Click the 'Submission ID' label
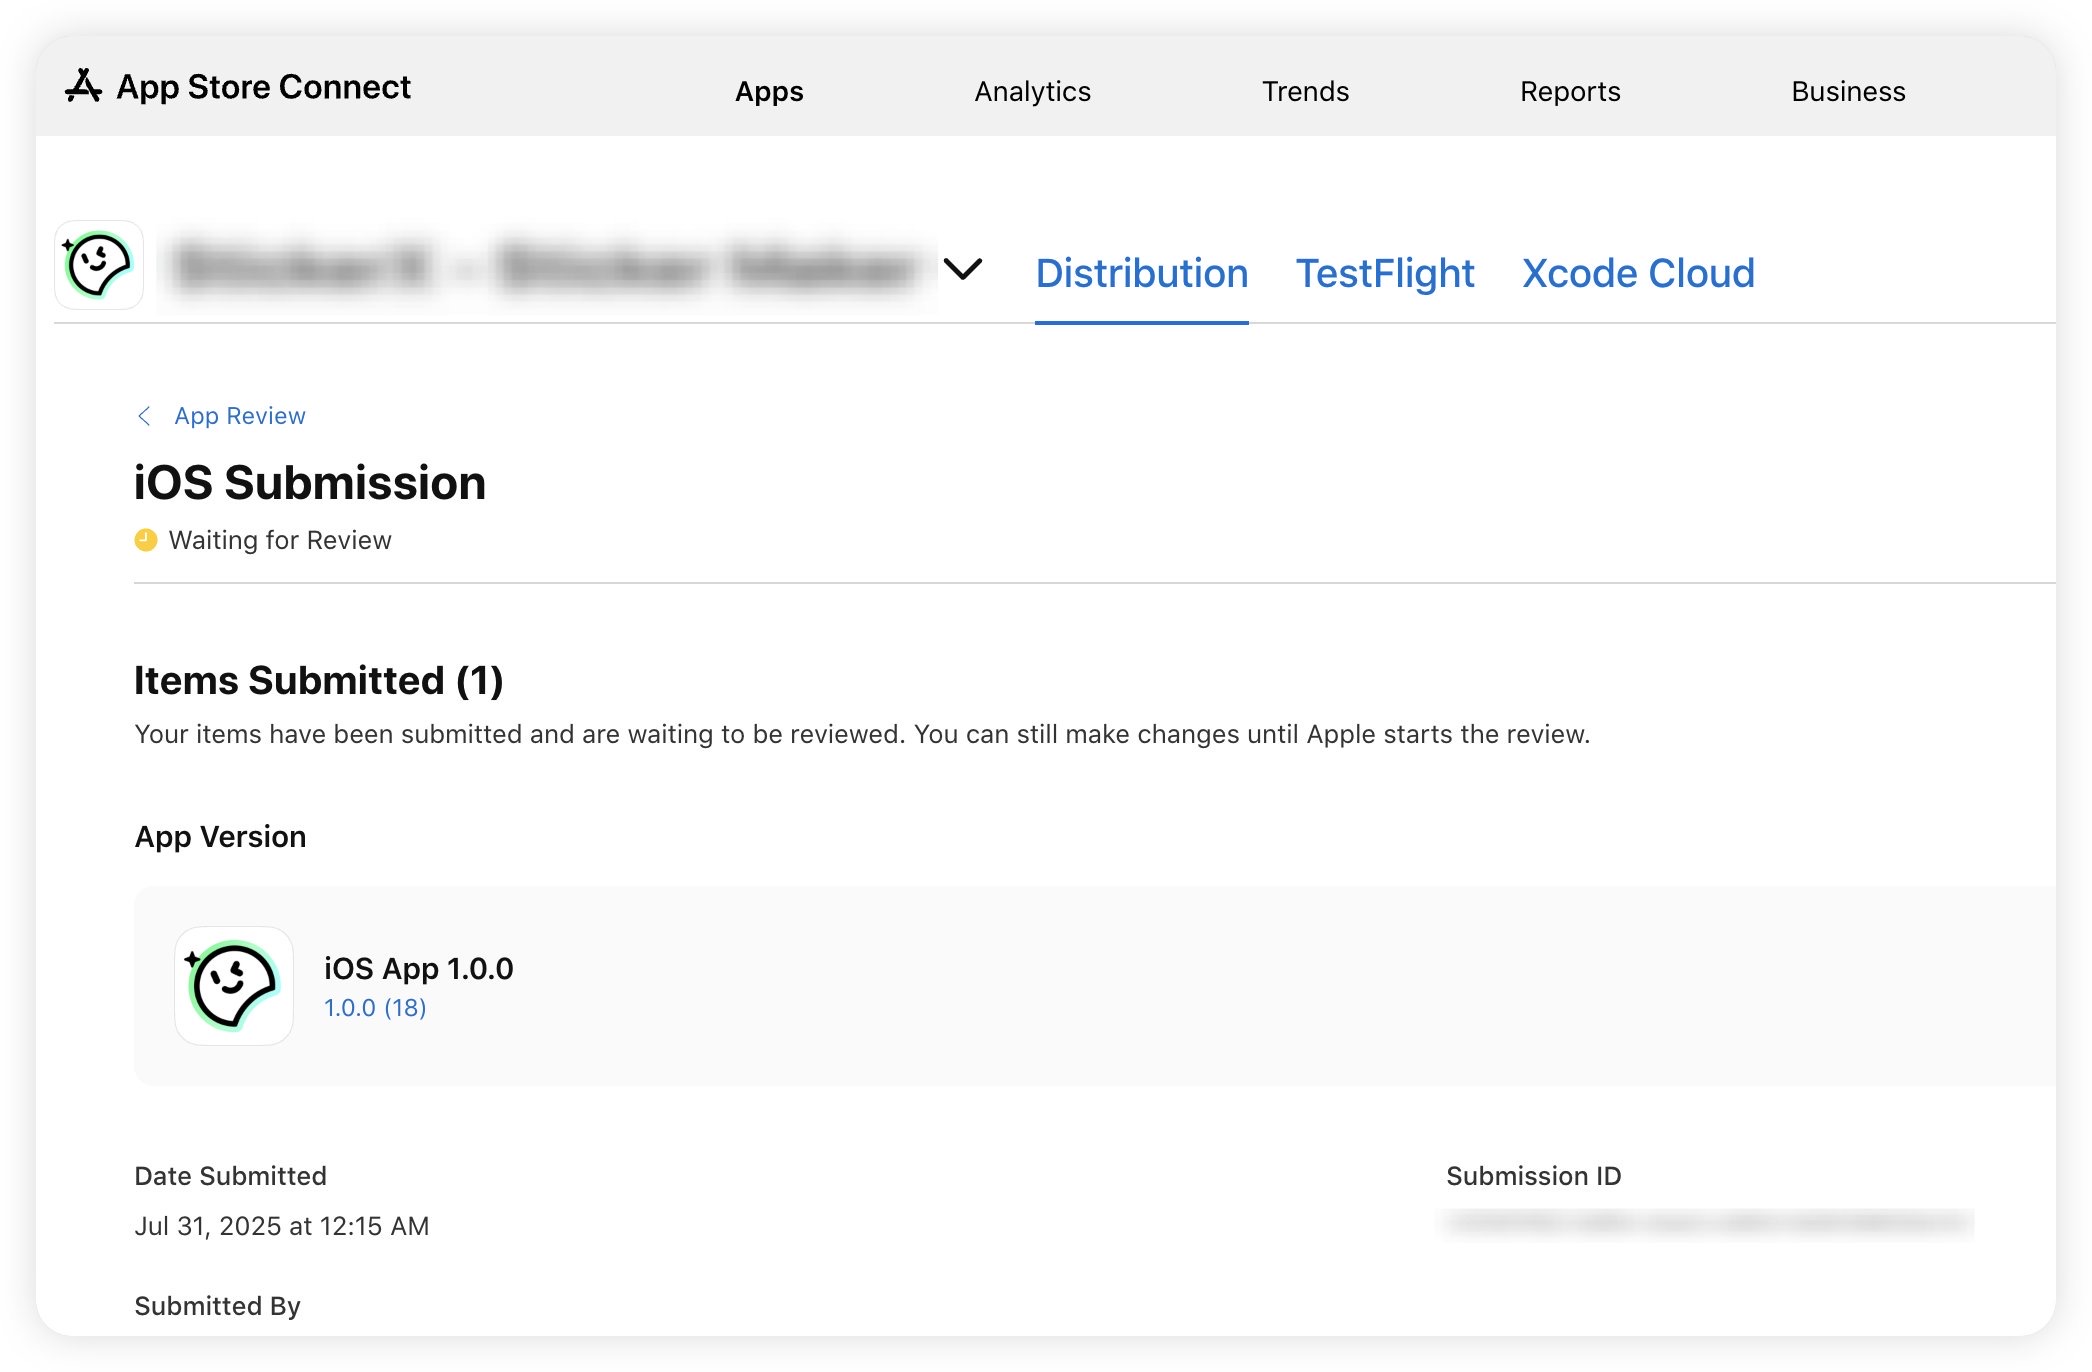The height and width of the screenshot is (1372, 2092). pos(1533,1176)
